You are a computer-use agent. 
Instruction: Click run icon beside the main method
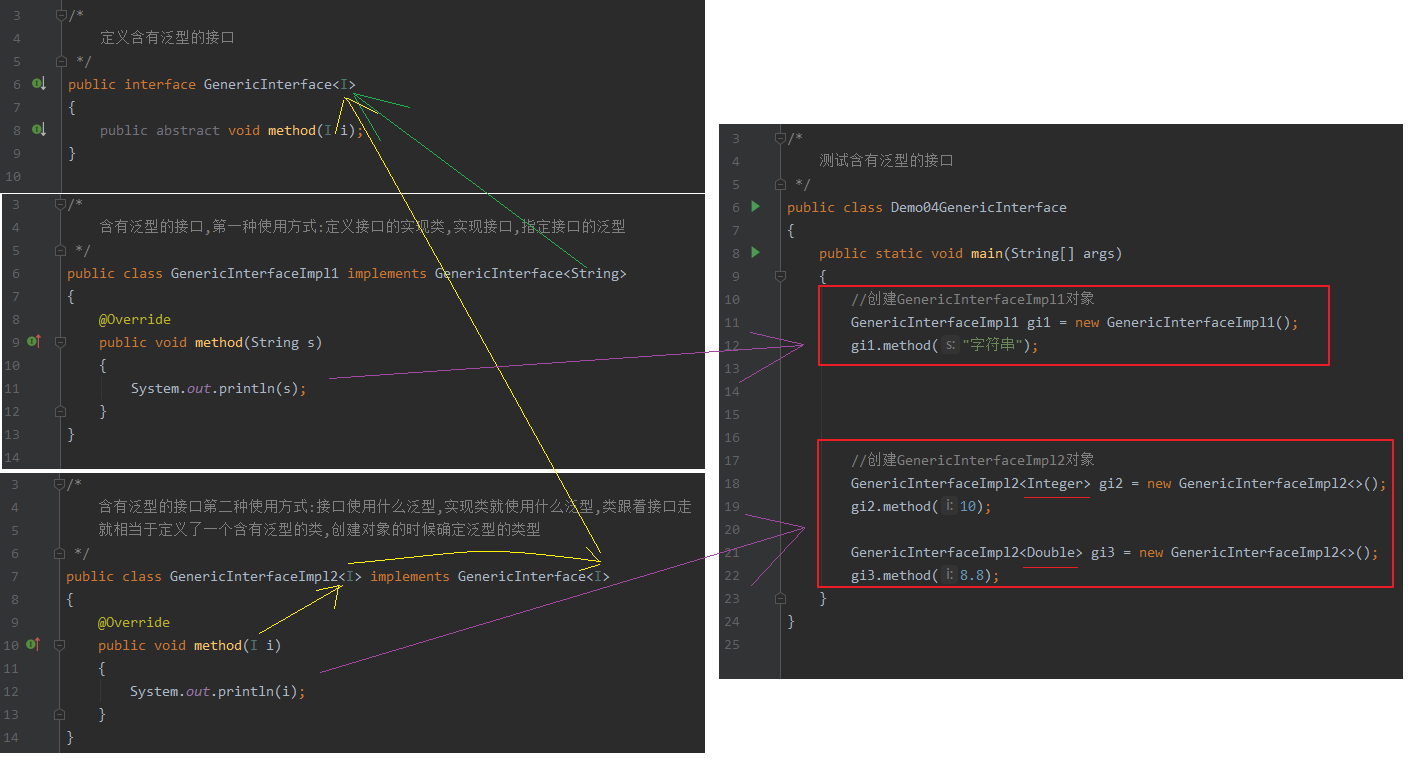756,253
